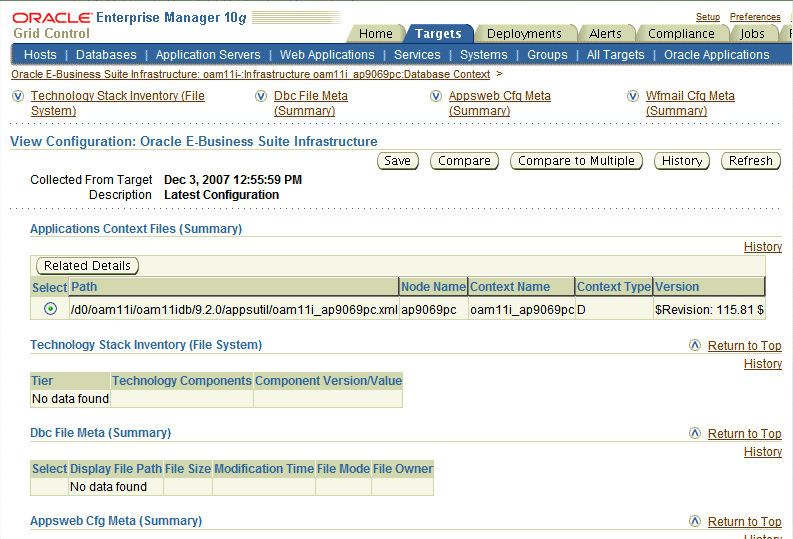Go to Application Servers subtab

tap(208, 55)
